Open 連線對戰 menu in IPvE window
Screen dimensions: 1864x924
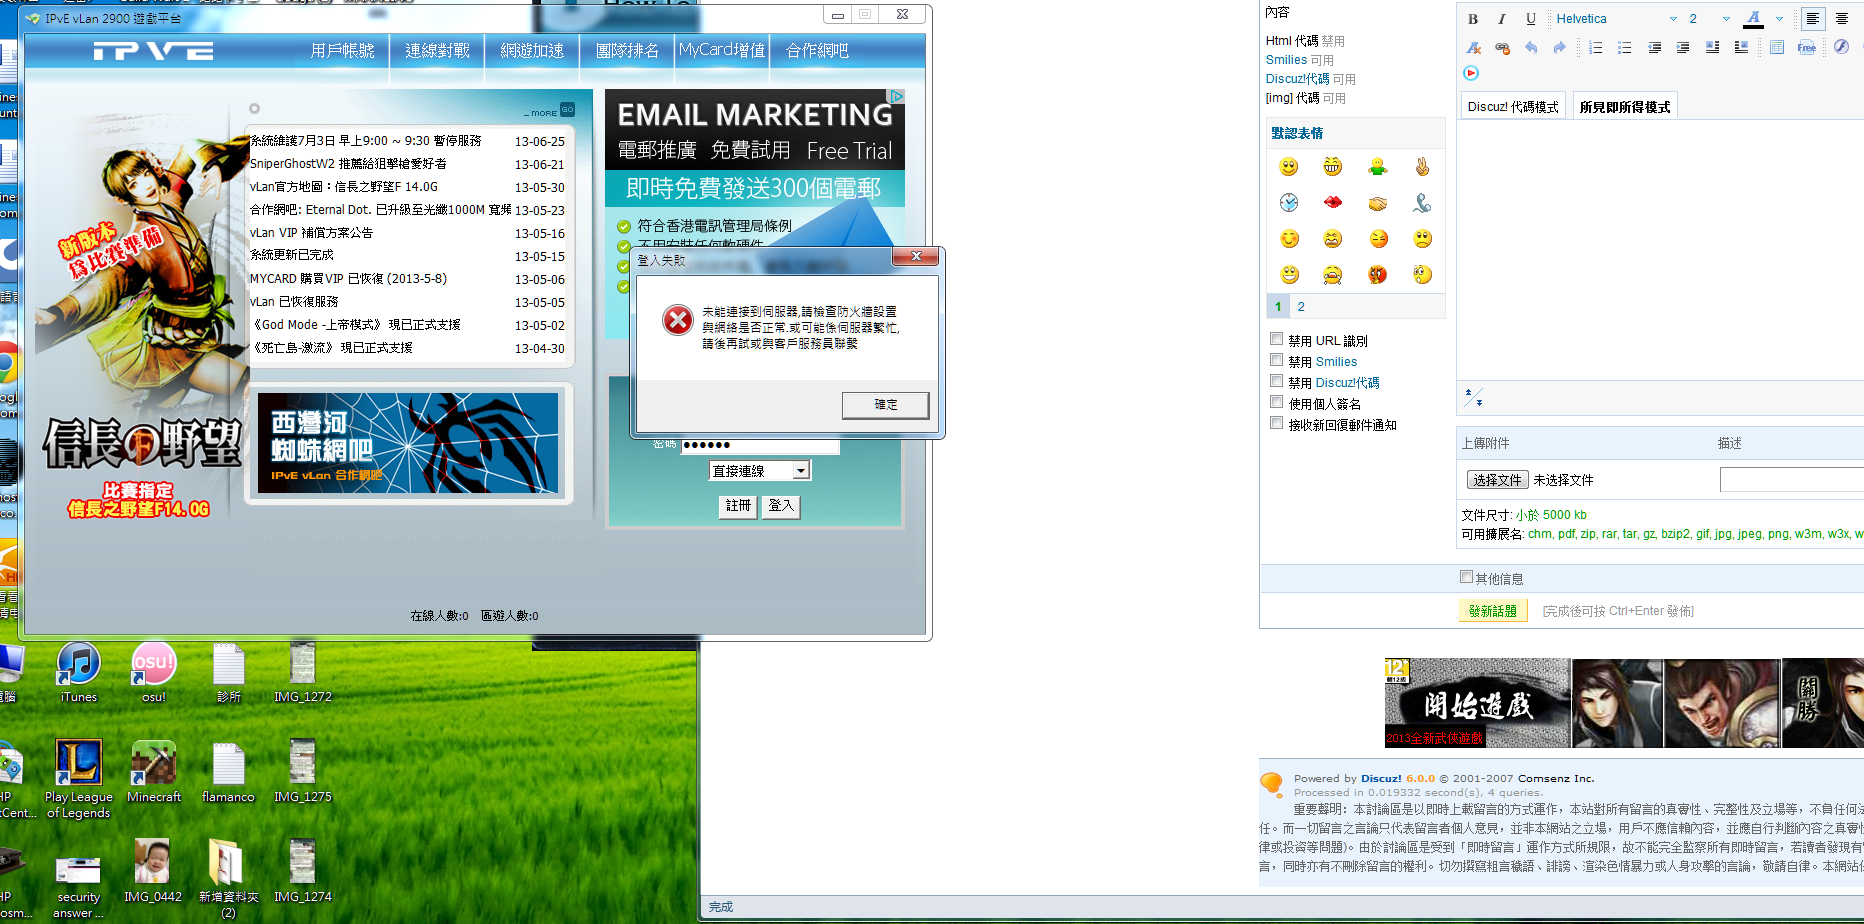click(437, 51)
